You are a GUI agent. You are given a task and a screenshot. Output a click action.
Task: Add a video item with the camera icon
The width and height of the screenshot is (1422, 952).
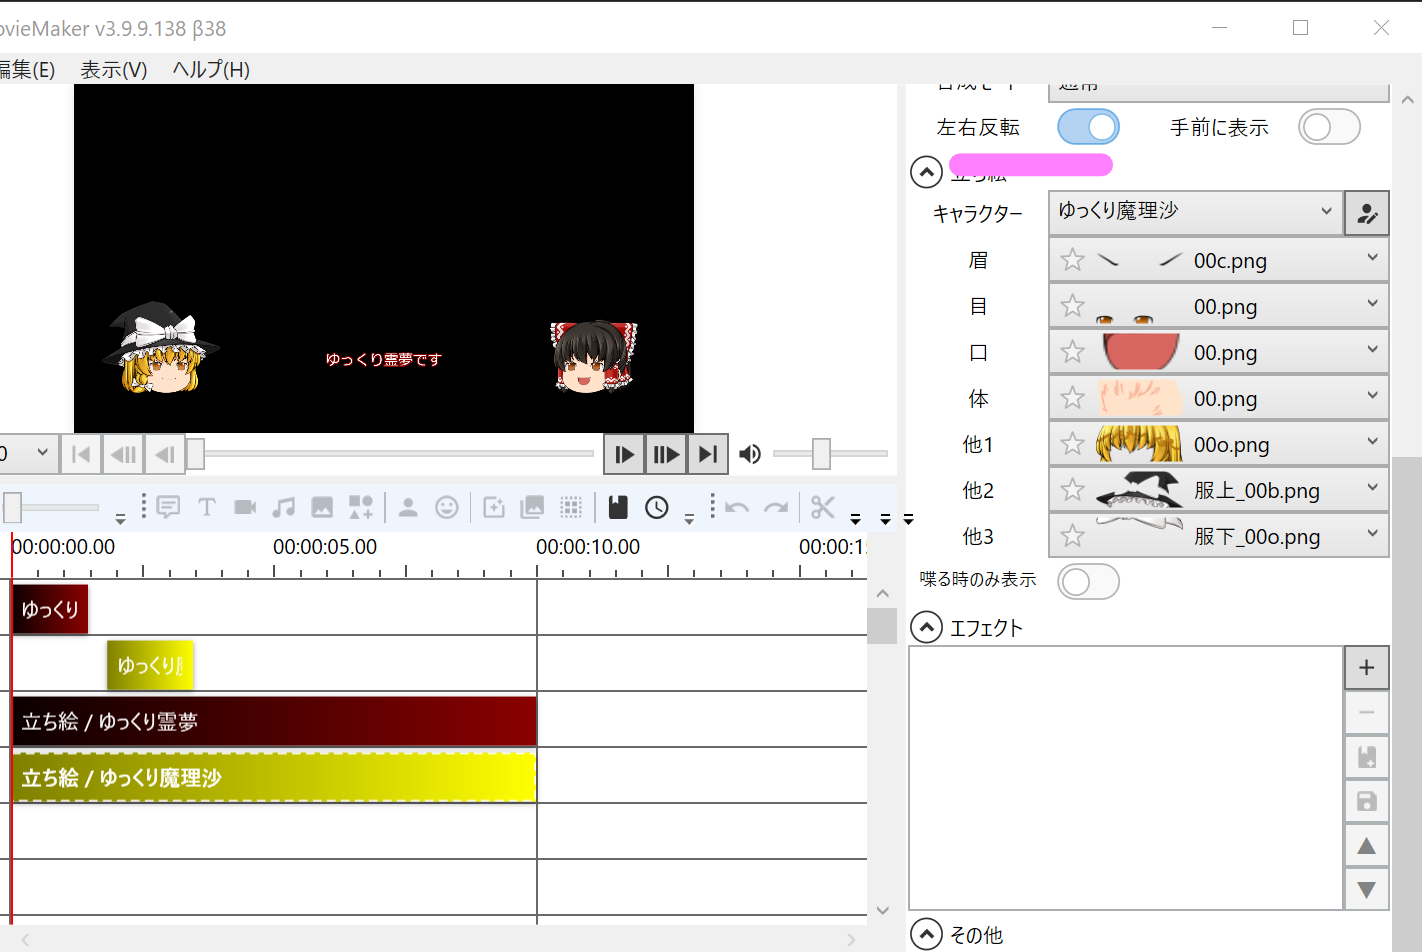(x=245, y=508)
